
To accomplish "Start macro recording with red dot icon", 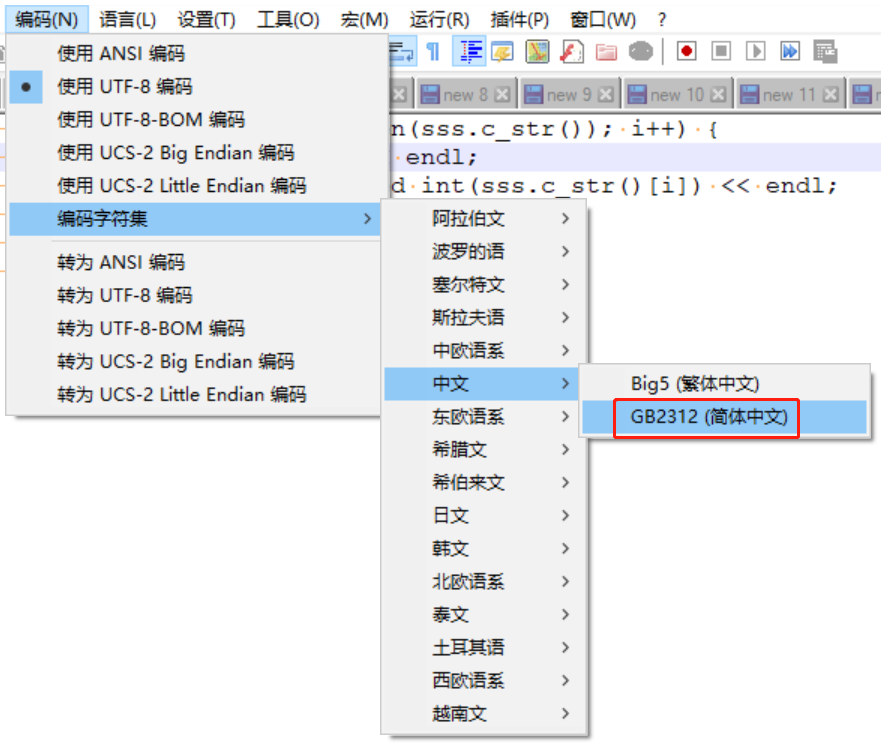I will click(687, 52).
